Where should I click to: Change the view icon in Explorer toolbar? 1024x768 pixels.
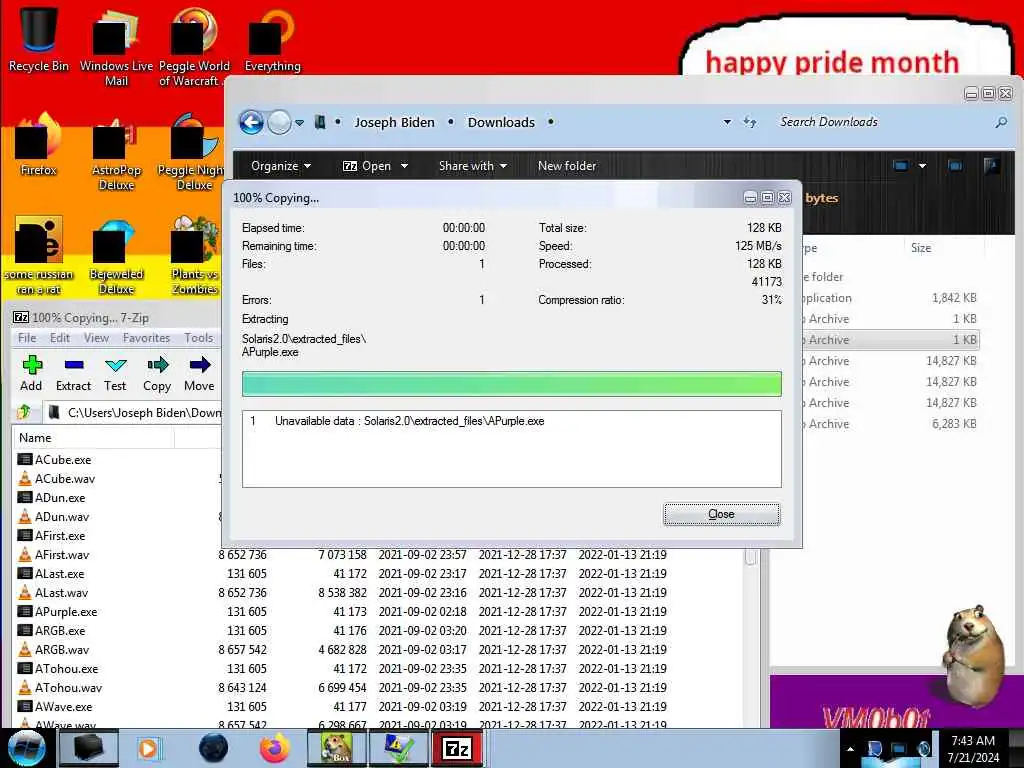click(901, 166)
